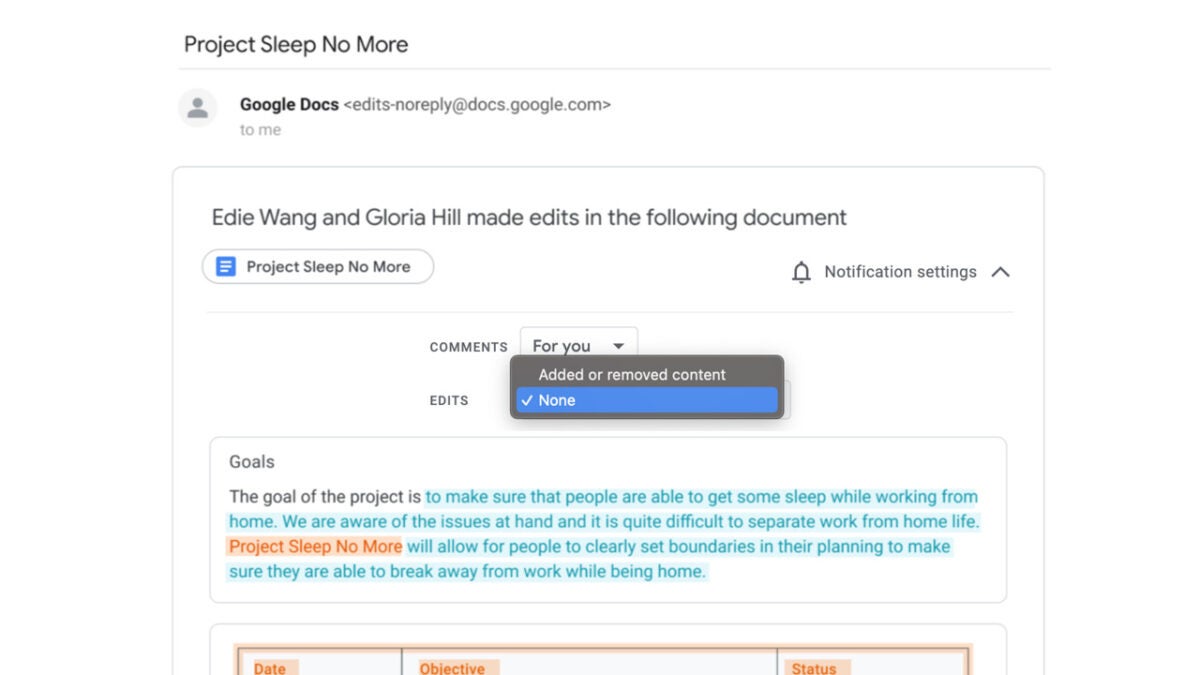Image resolution: width=1200 pixels, height=675 pixels.
Task: Click the bell icon to manage notifications
Action: coord(800,271)
